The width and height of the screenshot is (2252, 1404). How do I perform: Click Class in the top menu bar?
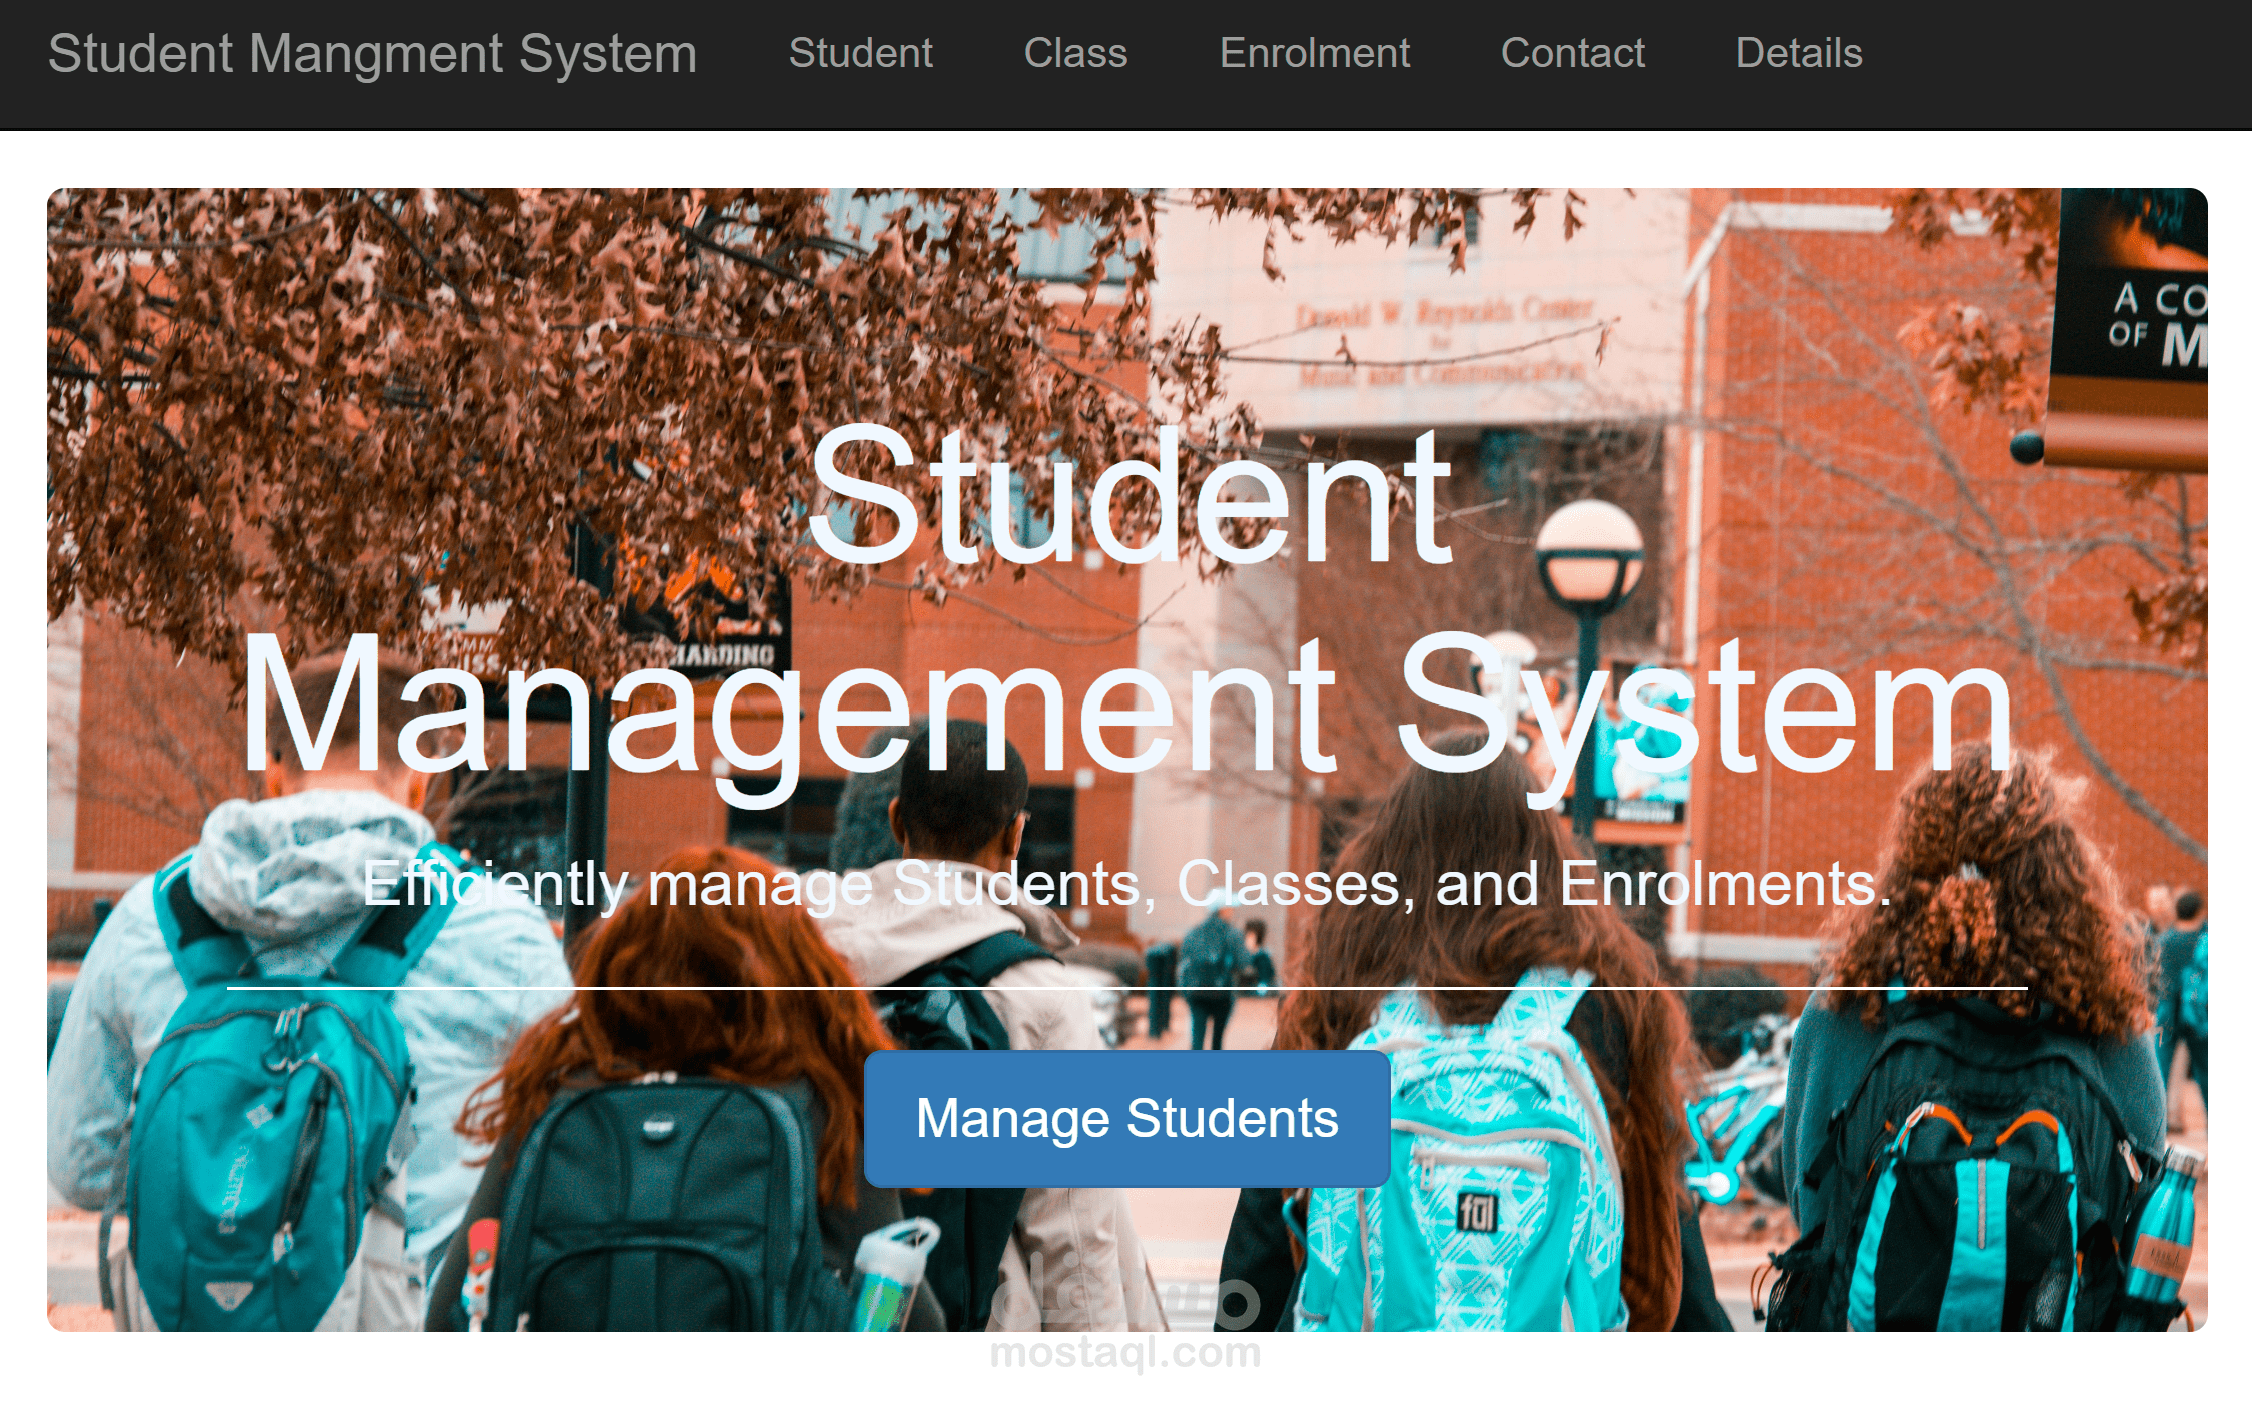tap(1075, 53)
